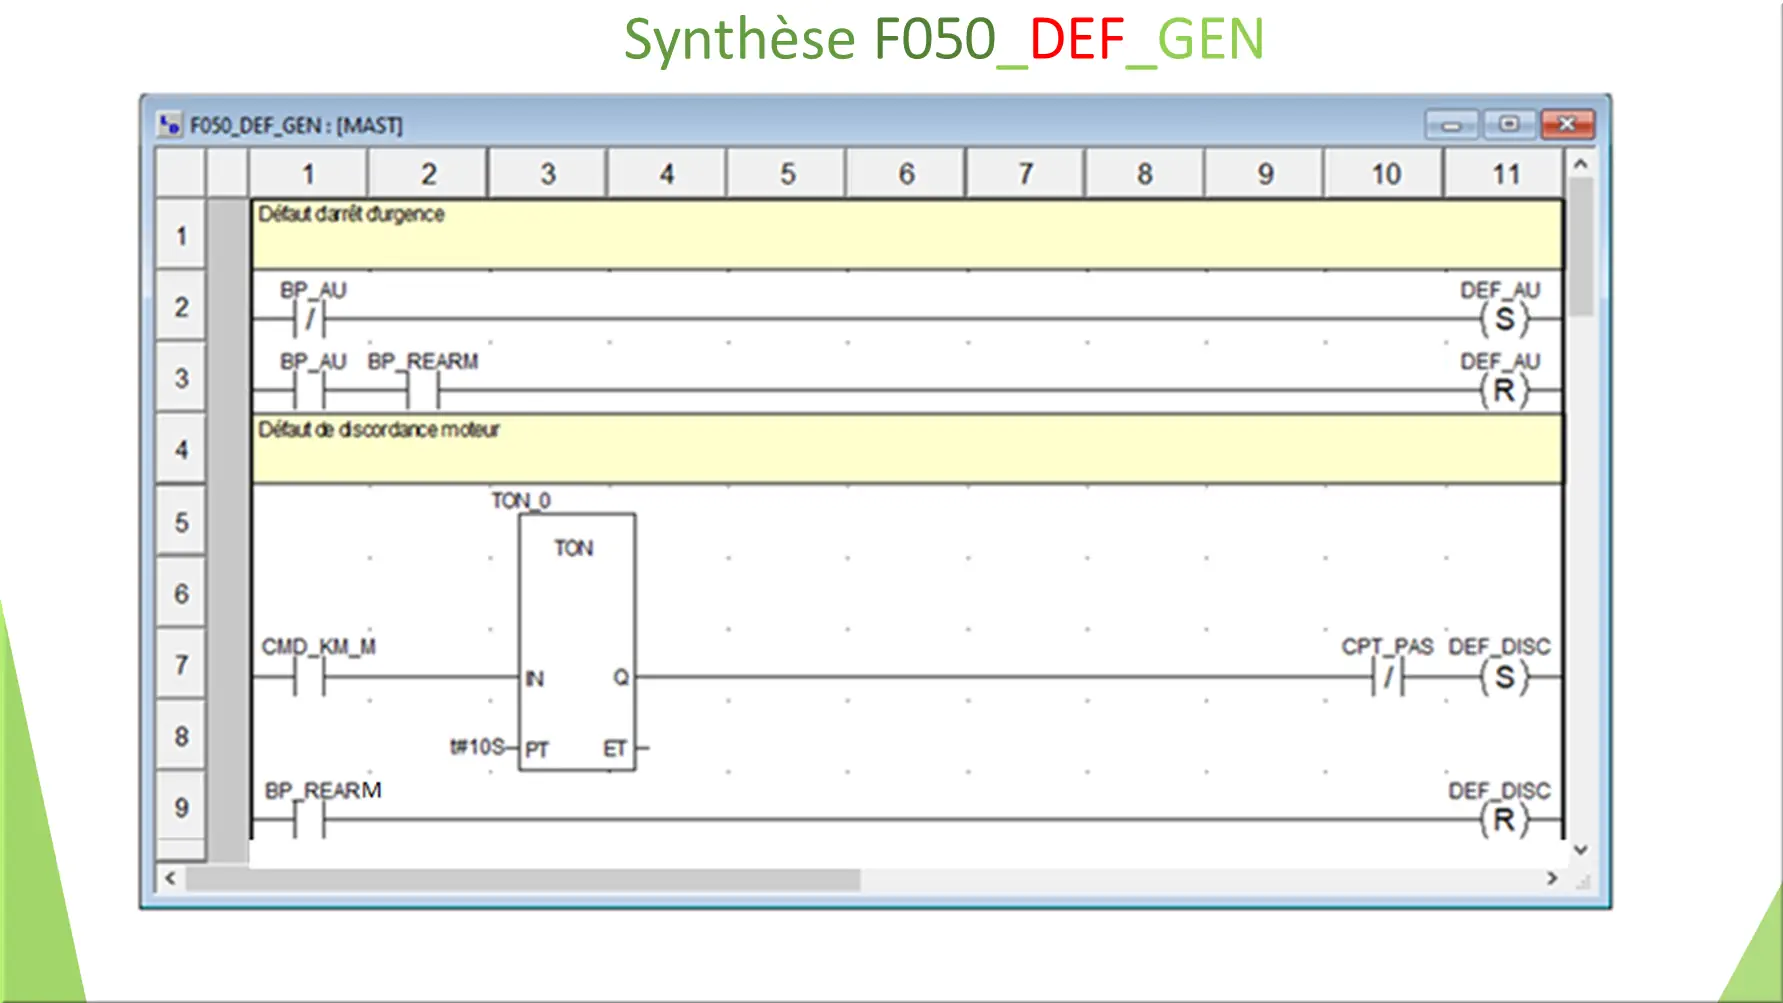This screenshot has width=1783, height=1003.
Task: Click the vertical scrollbar down arrow
Action: pos(1581,849)
